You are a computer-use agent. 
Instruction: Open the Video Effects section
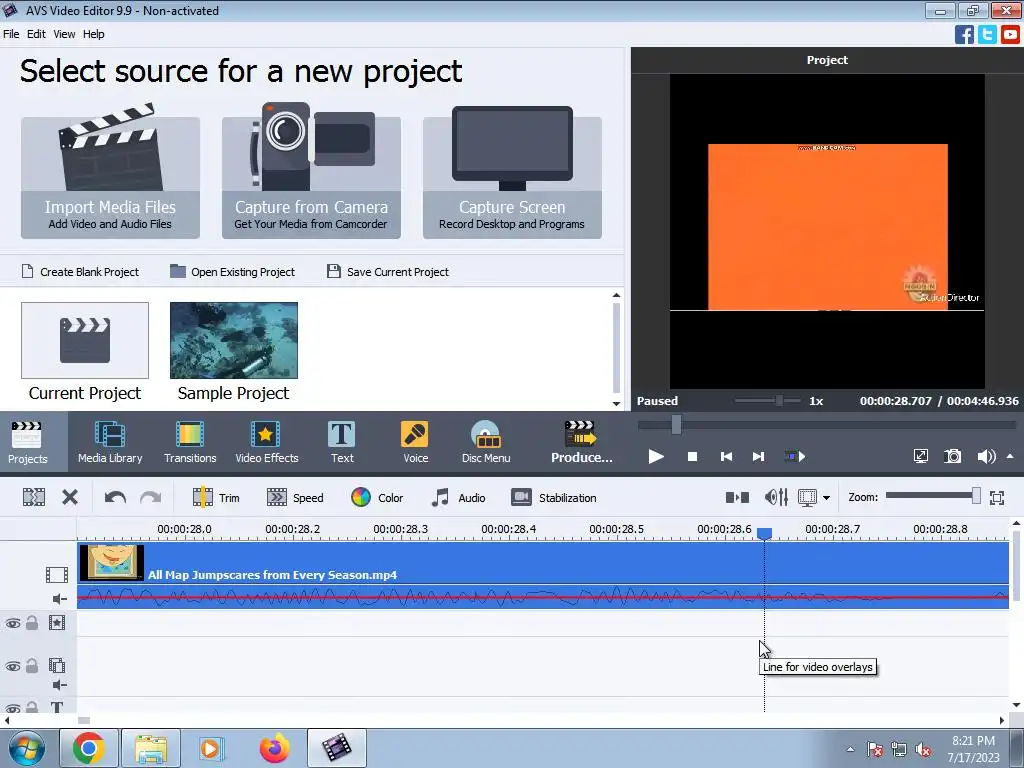266,442
